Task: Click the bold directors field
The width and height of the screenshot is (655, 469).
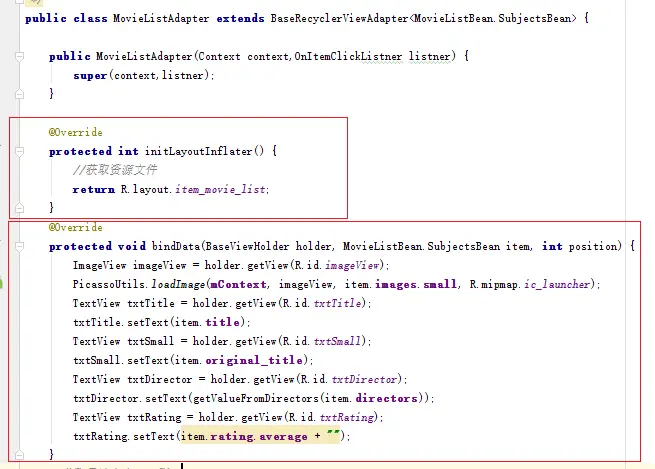Action: 386,398
